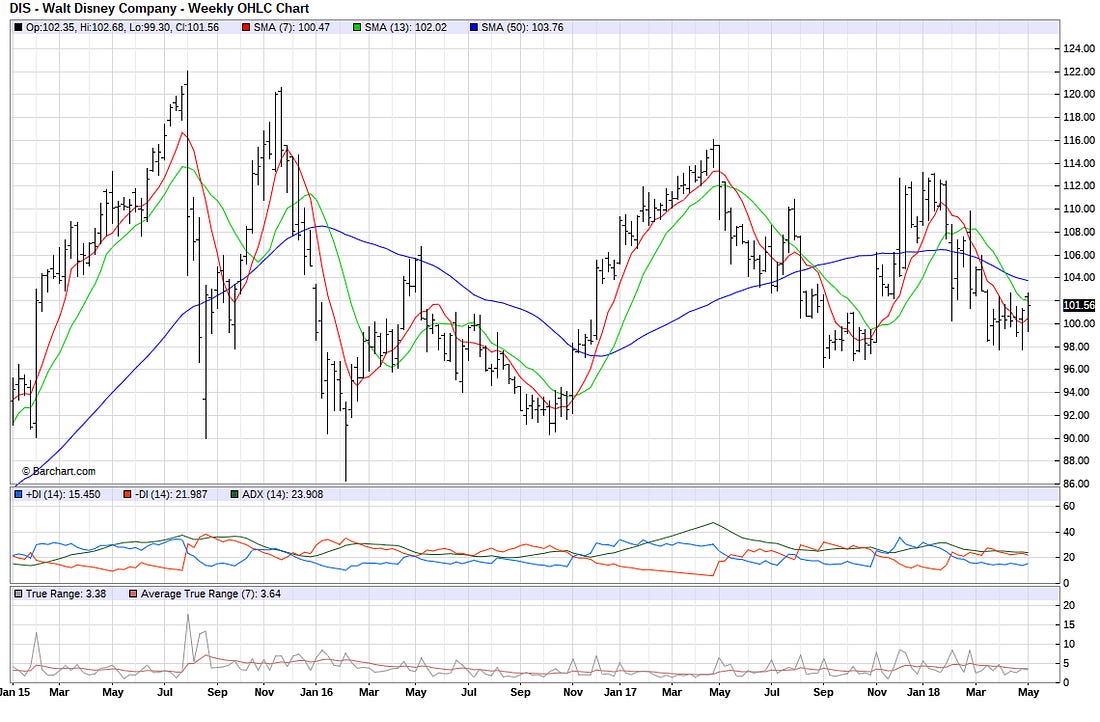Click the 60 label on the ADX axis
Viewport: 1100px width, 722px height.
(x=1069, y=507)
